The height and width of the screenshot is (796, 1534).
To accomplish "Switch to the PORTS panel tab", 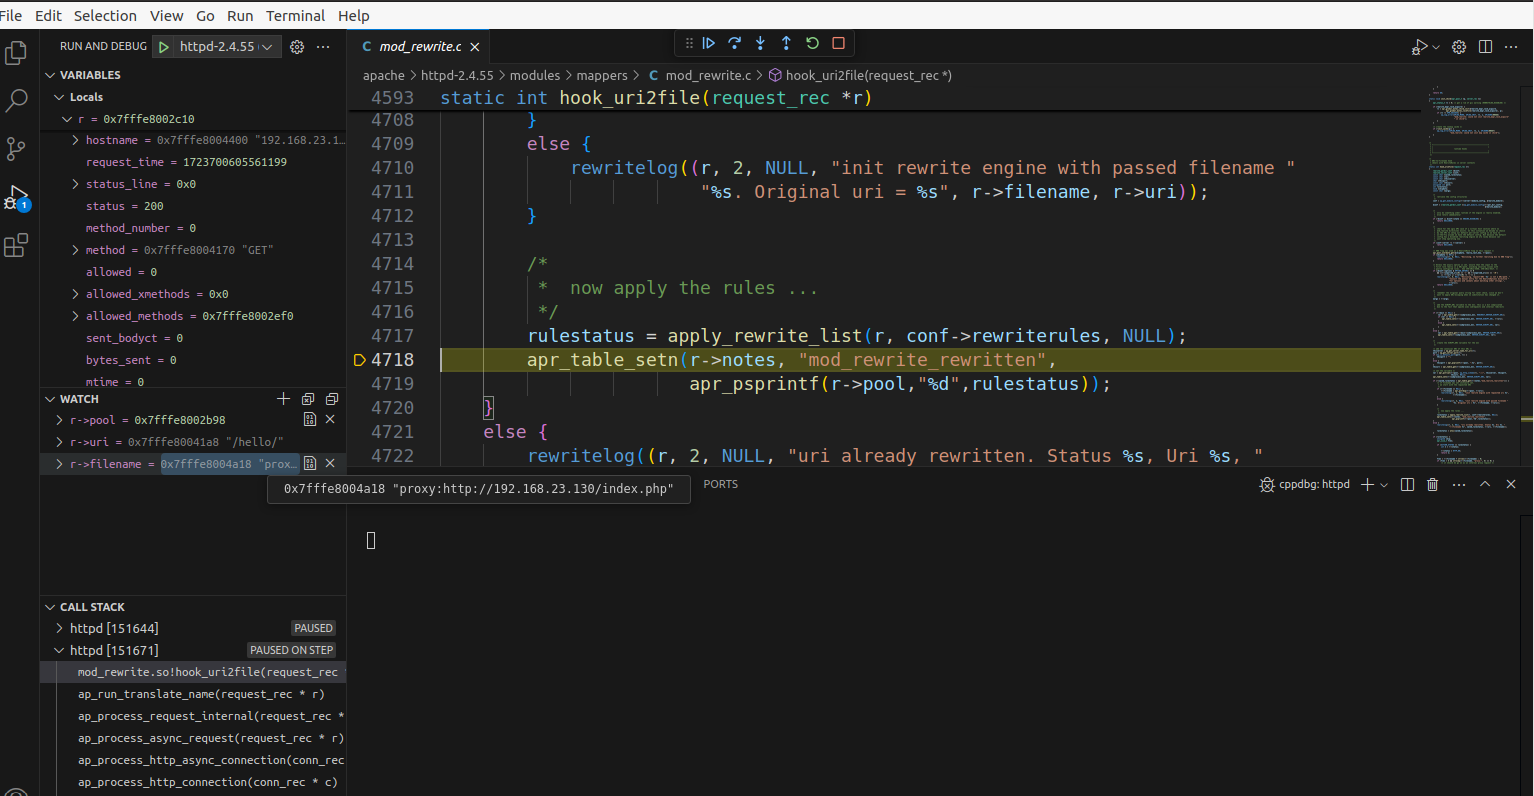I will pos(720,484).
